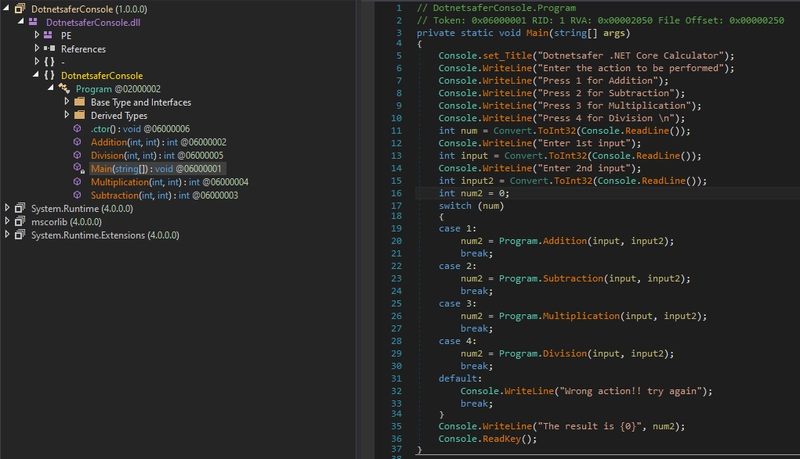
Task: Click the "// DotnetsaferConsole.Program" comment
Action: (496, 8)
